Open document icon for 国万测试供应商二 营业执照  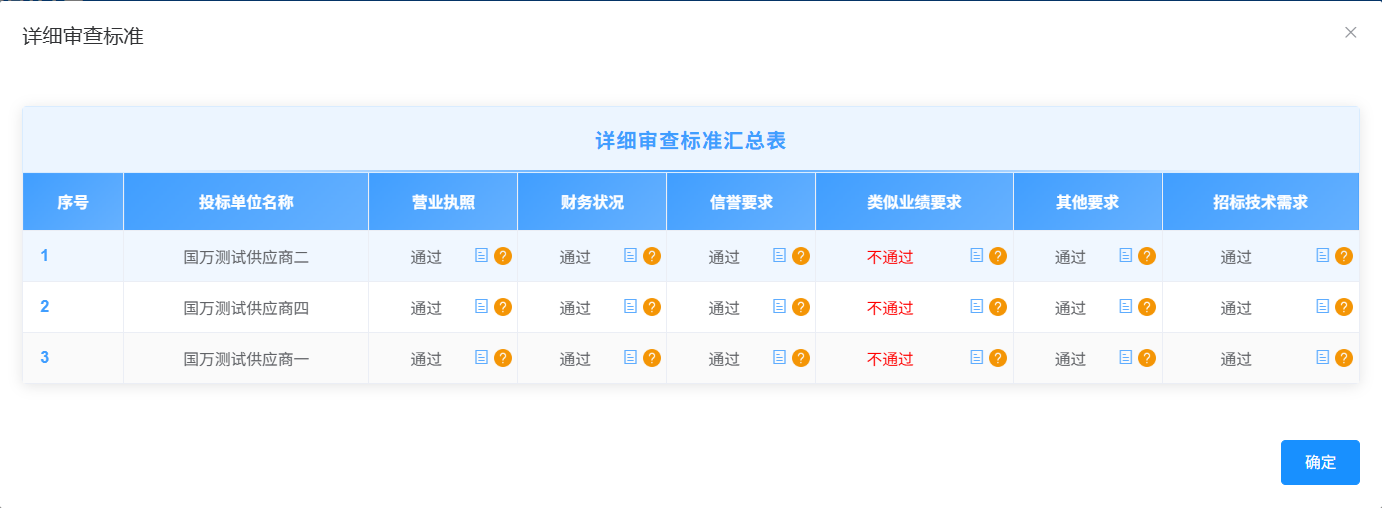point(481,255)
